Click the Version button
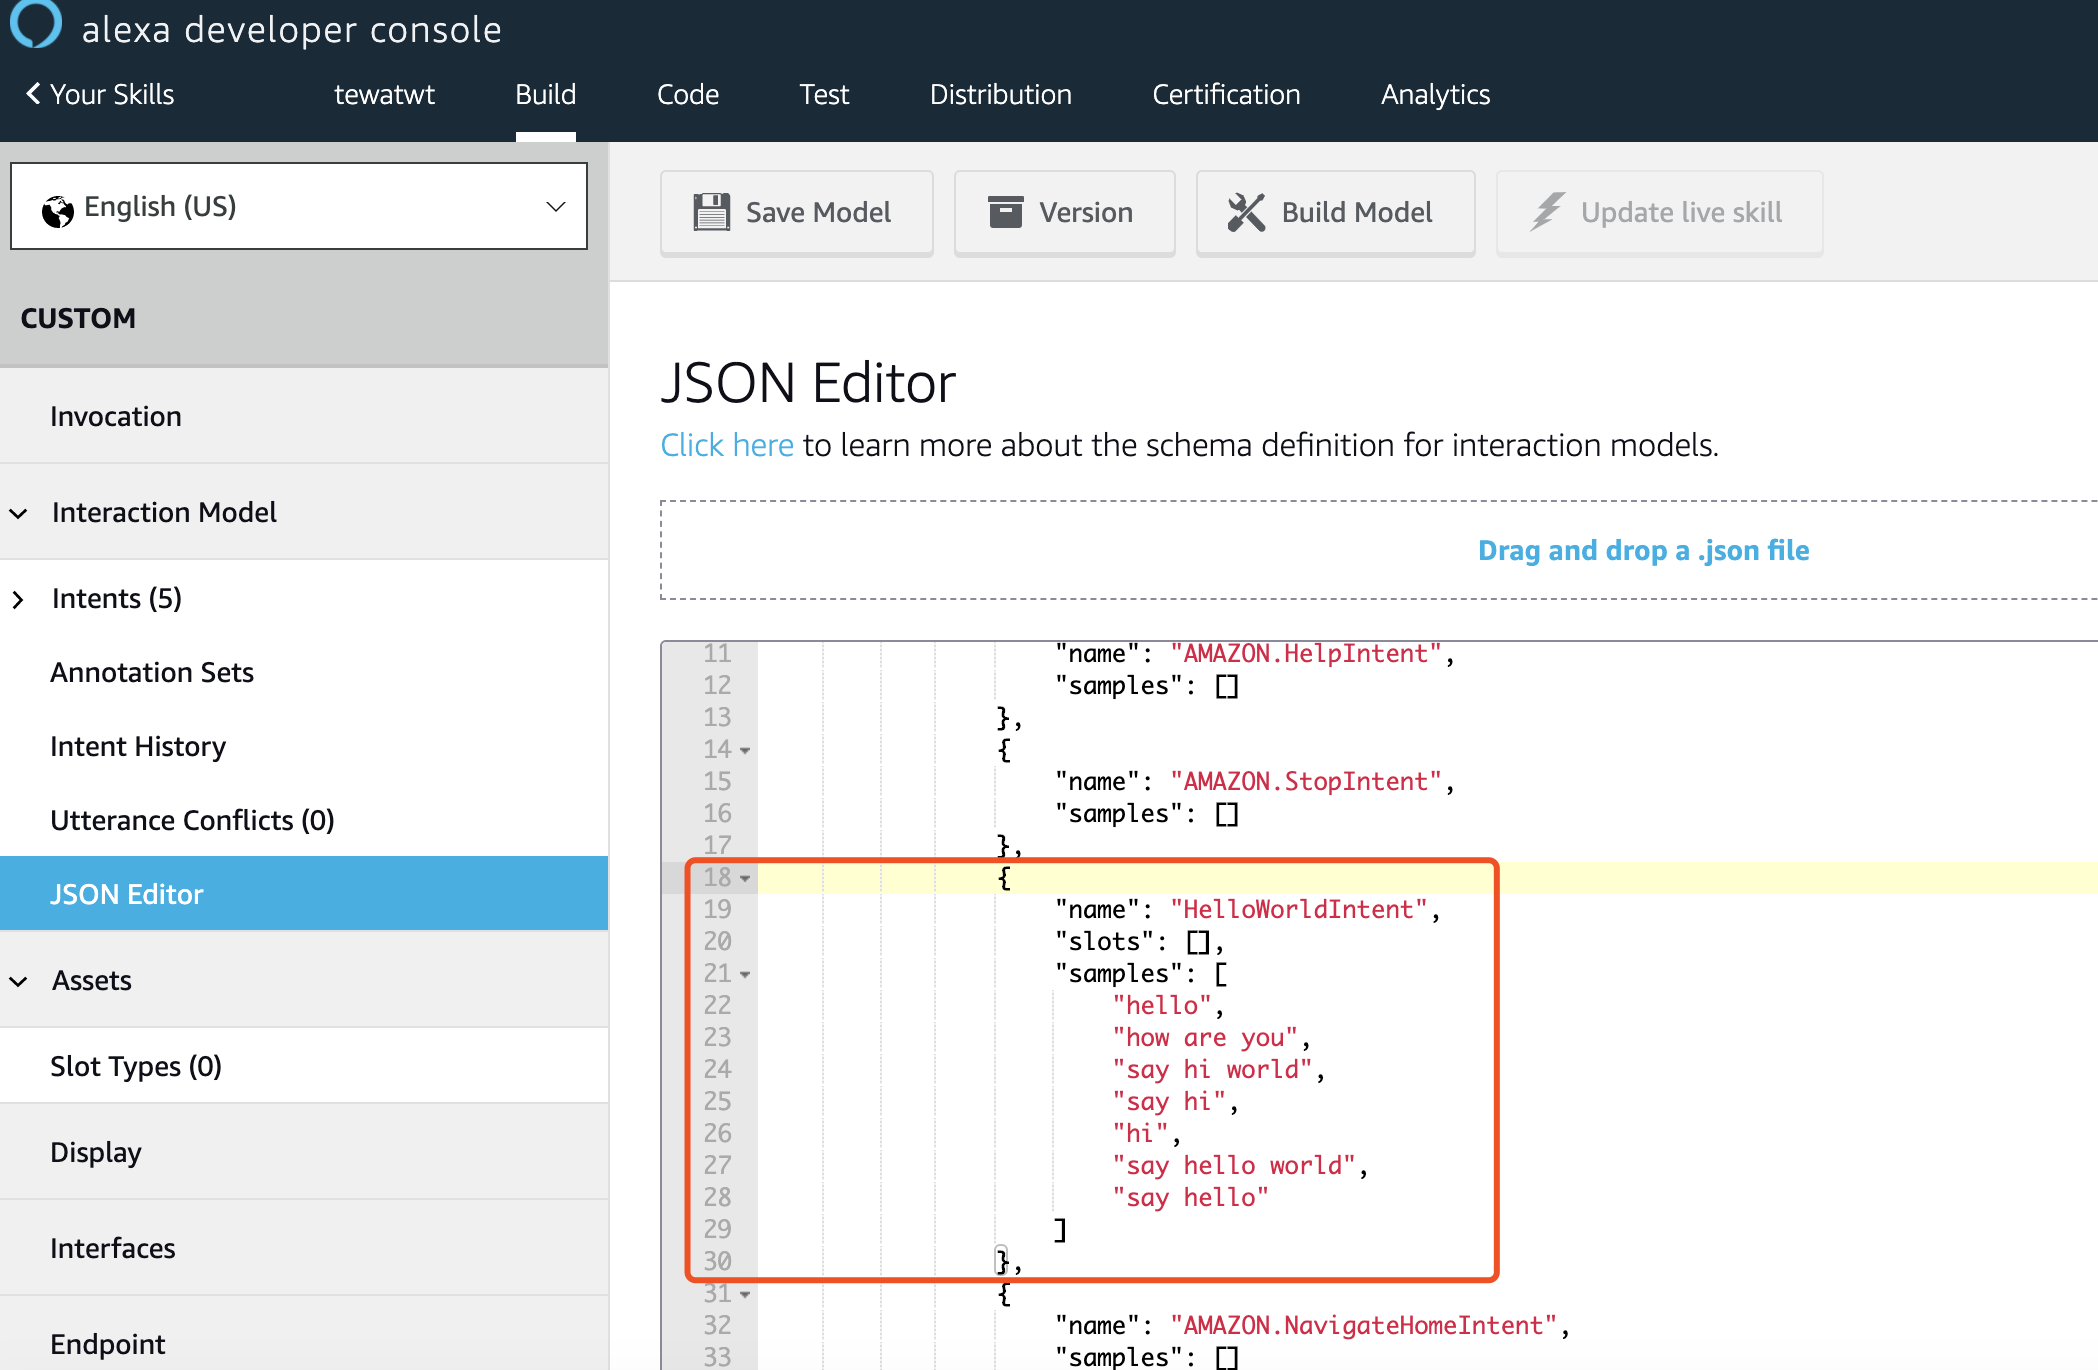 tap(1064, 212)
